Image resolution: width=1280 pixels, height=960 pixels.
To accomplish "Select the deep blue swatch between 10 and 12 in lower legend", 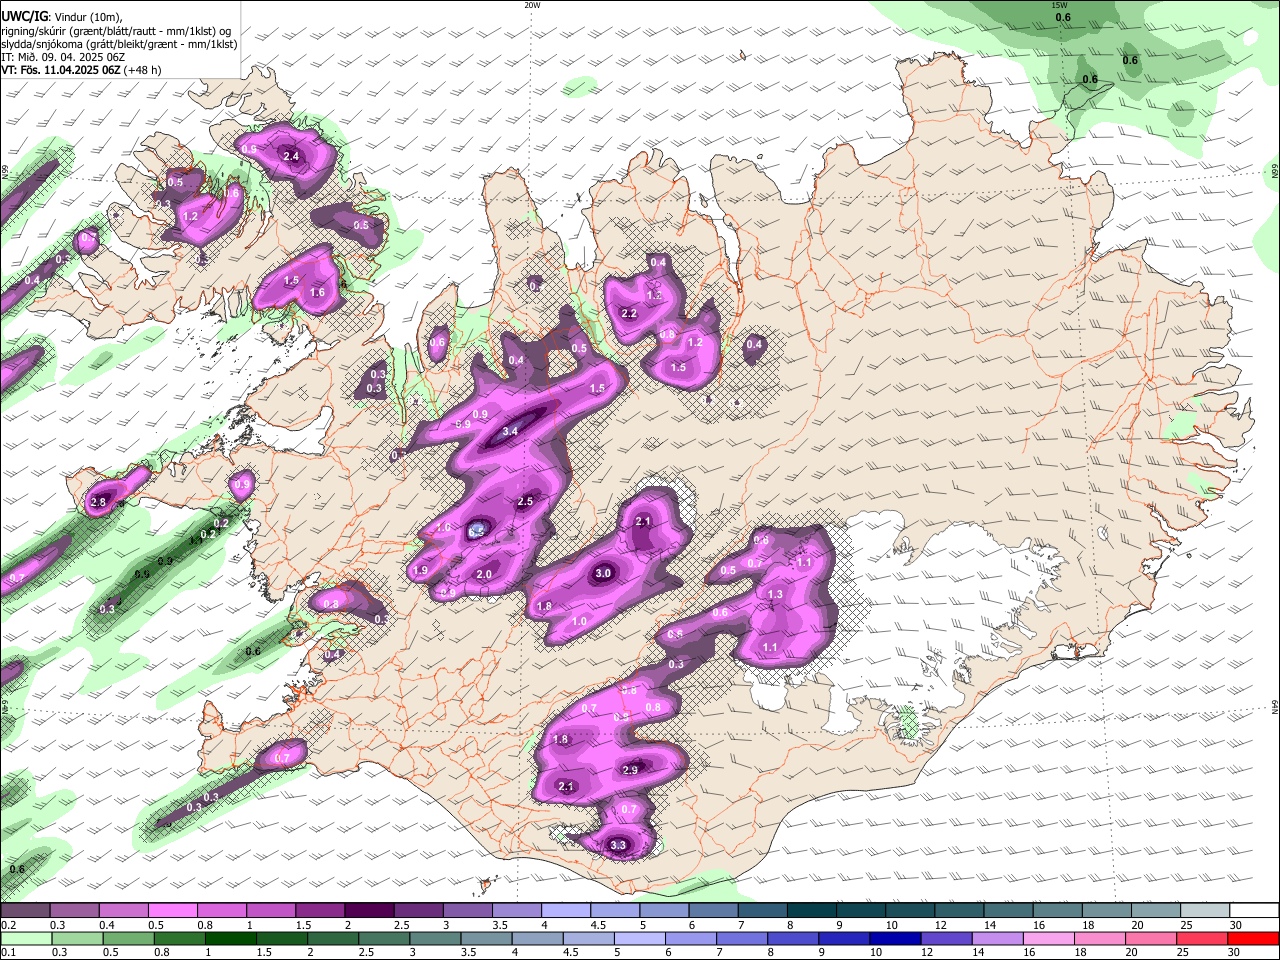I will [x=894, y=939].
